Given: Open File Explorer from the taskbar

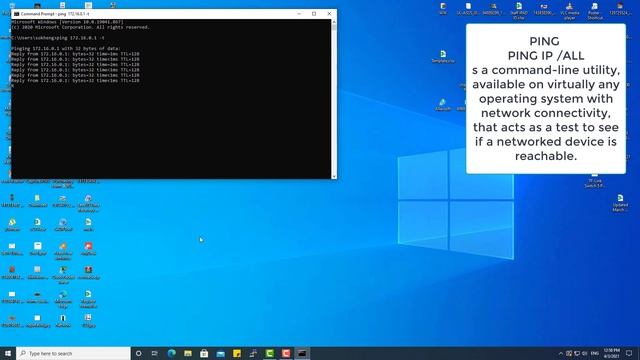Looking at the screenshot, I should click(x=188, y=353).
